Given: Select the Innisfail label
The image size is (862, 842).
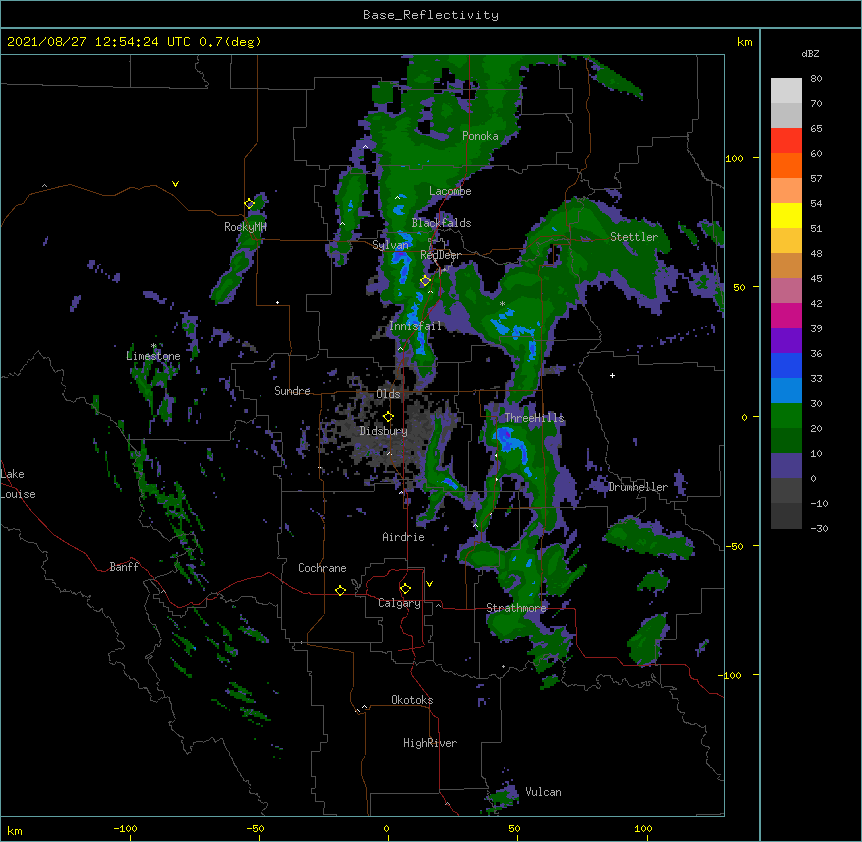Looking at the screenshot, I should pyautogui.click(x=415, y=326).
